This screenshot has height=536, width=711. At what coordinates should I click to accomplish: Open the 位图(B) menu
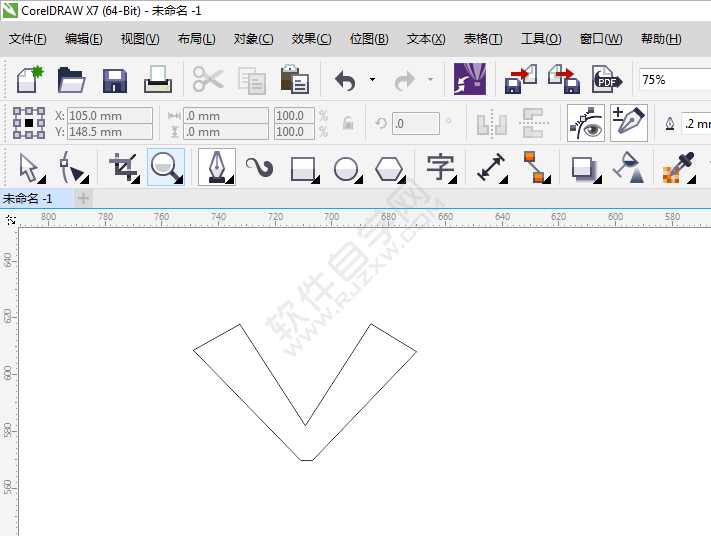(x=369, y=39)
